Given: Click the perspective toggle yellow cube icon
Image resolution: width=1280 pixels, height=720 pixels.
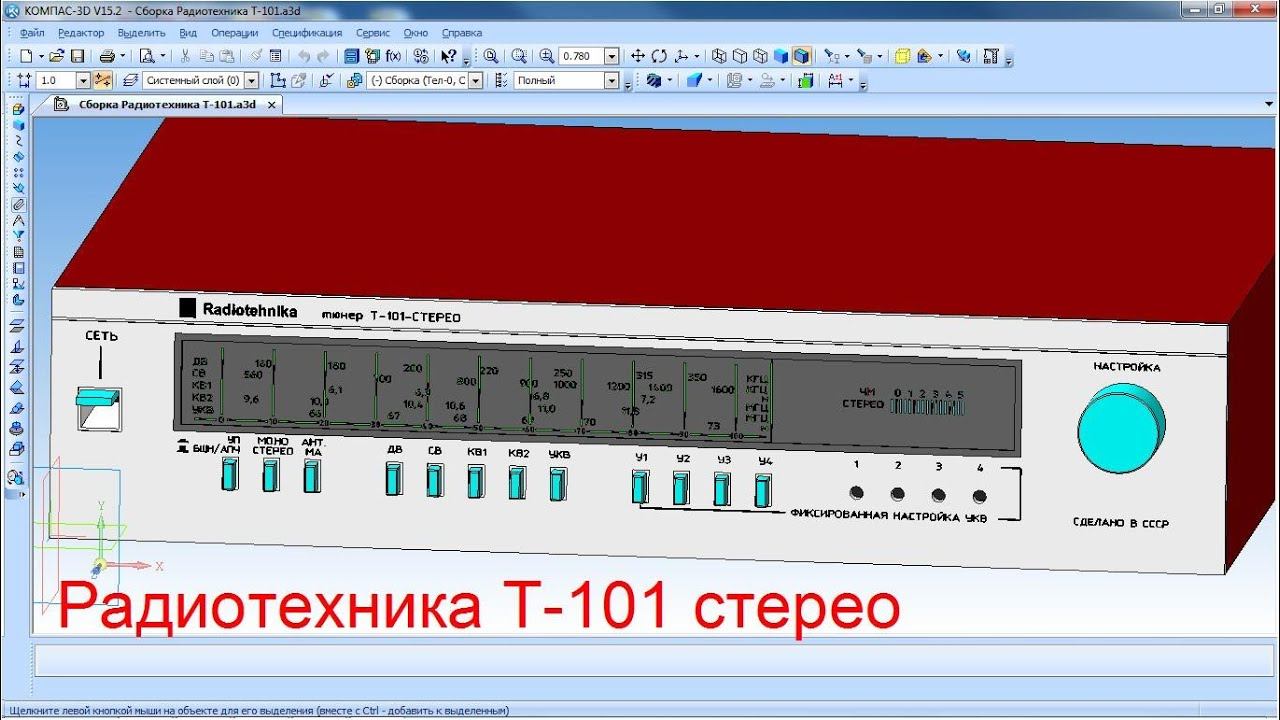Looking at the screenshot, I should click(x=903, y=56).
